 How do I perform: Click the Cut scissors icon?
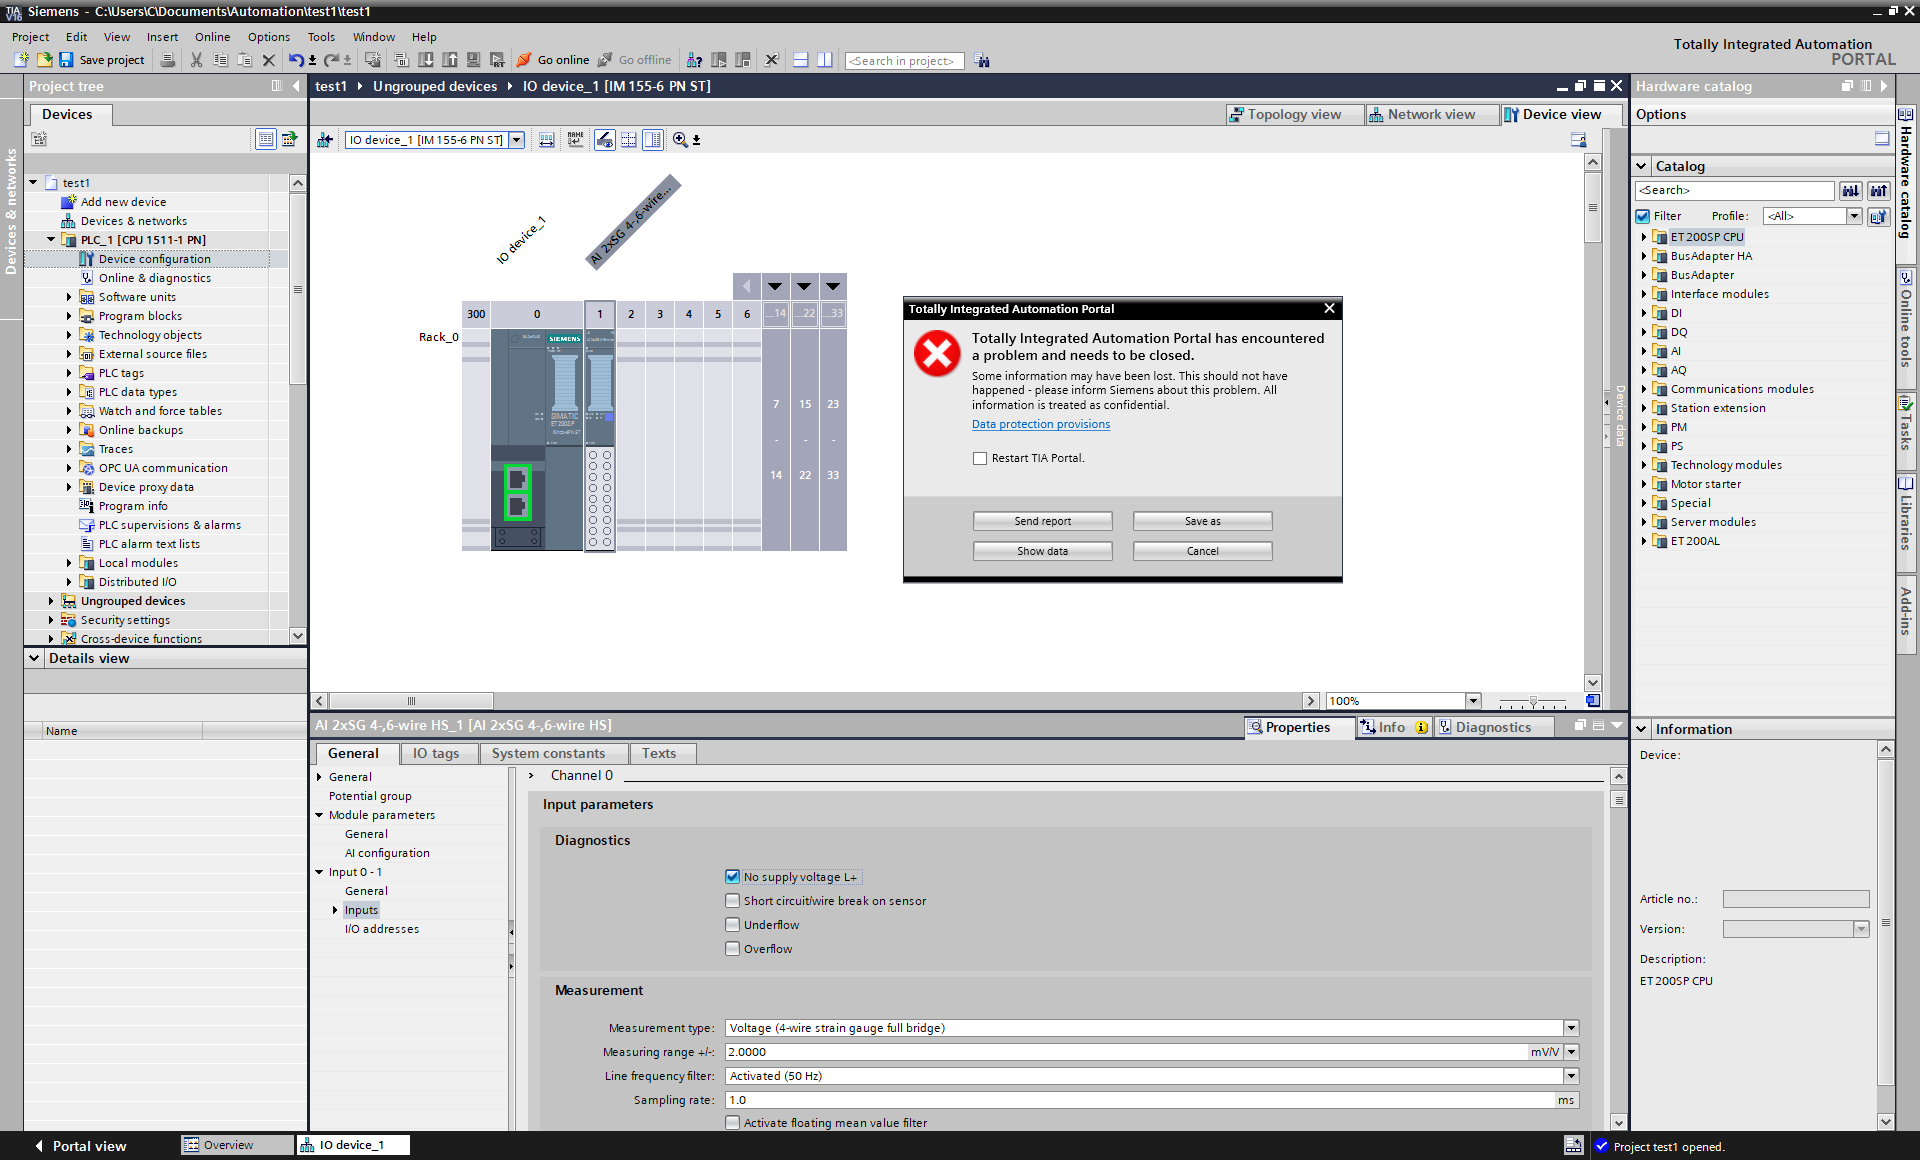coord(196,60)
